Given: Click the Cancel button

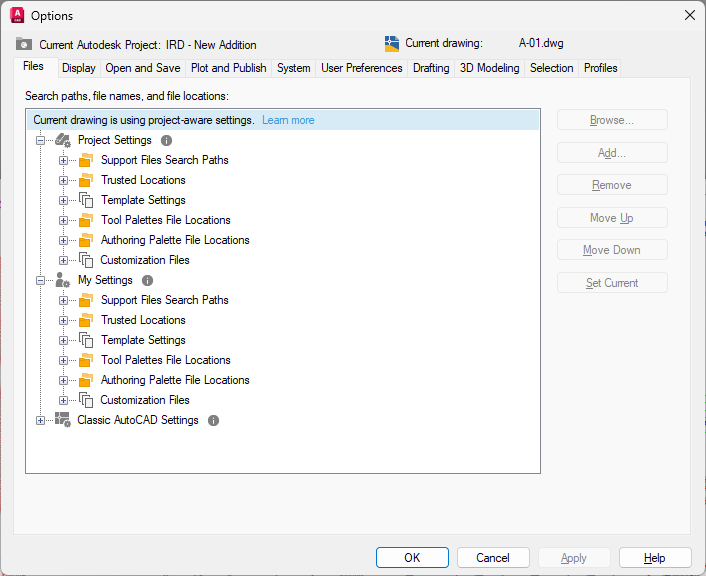Looking at the screenshot, I should point(493,558).
